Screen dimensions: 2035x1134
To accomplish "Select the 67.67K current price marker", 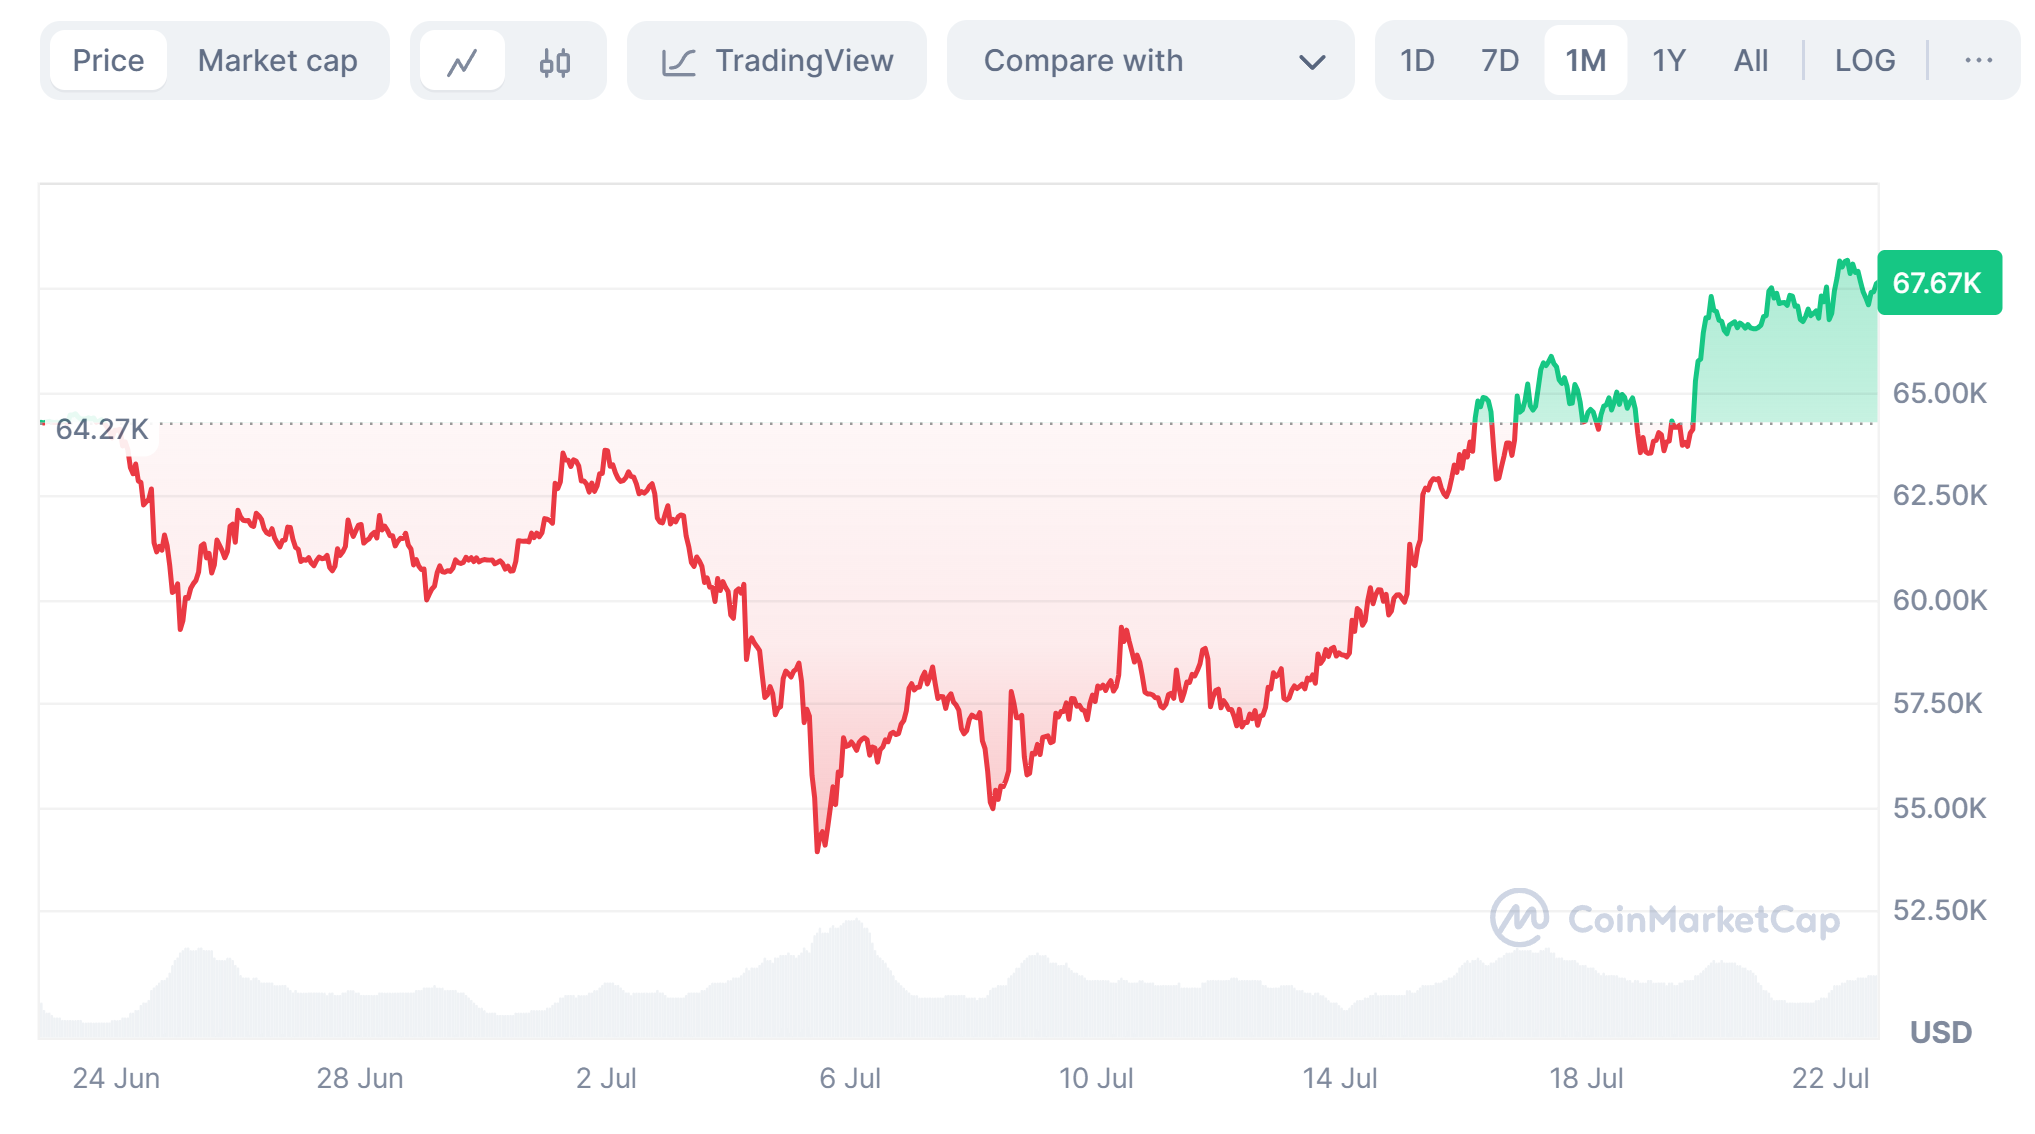I will click(1939, 283).
